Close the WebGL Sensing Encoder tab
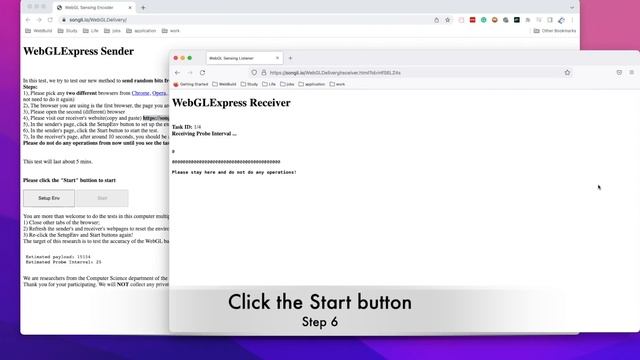 pyautogui.click(x=130, y=7)
